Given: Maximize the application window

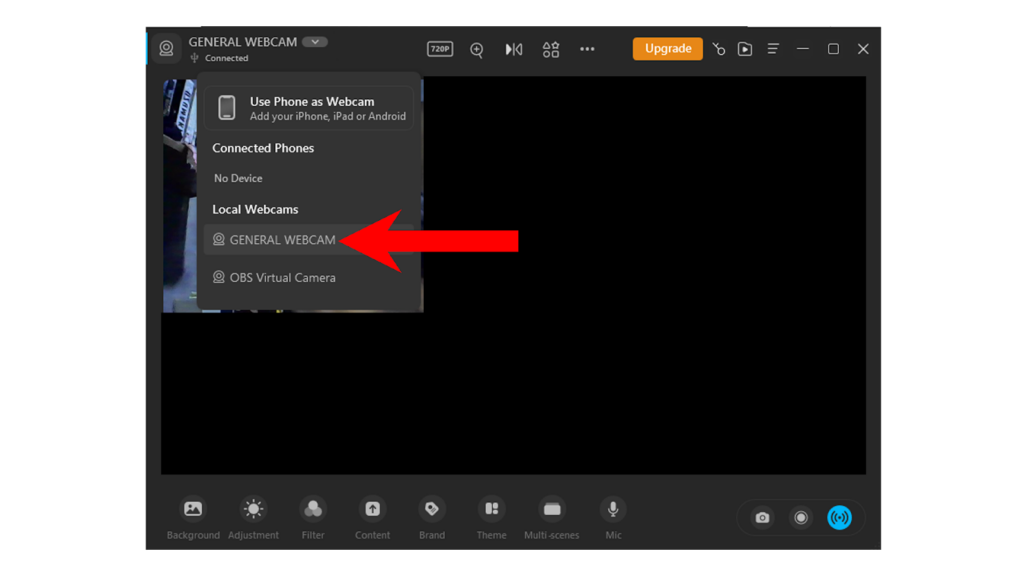Looking at the screenshot, I should 833,49.
